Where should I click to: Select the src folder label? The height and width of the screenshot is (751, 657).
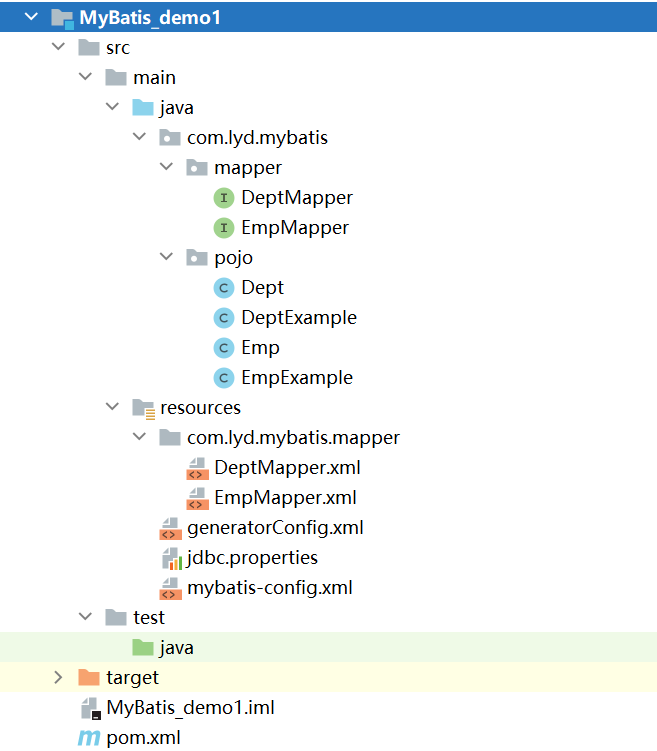(118, 48)
